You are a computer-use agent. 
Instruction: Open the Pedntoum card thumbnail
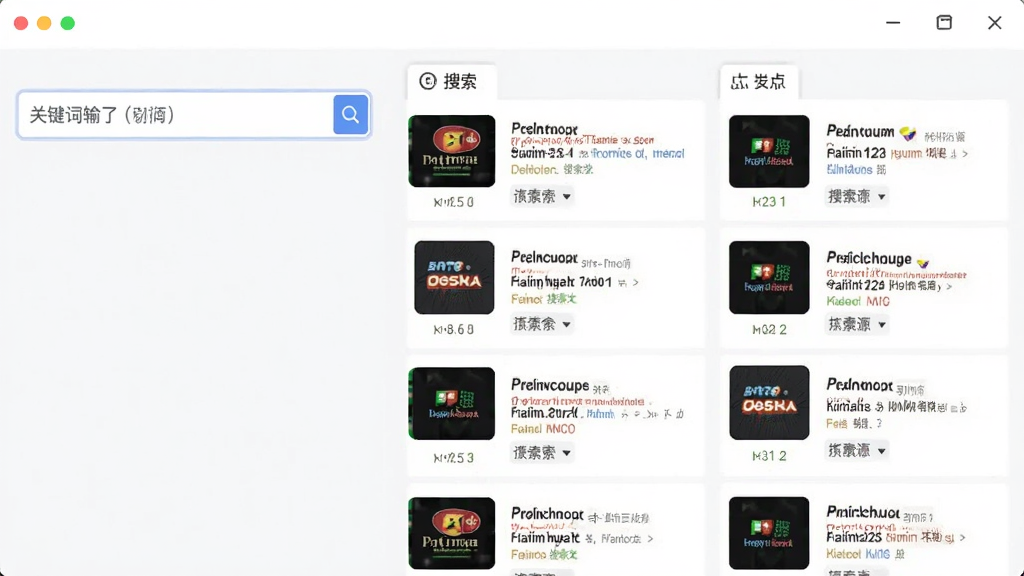[x=769, y=152]
